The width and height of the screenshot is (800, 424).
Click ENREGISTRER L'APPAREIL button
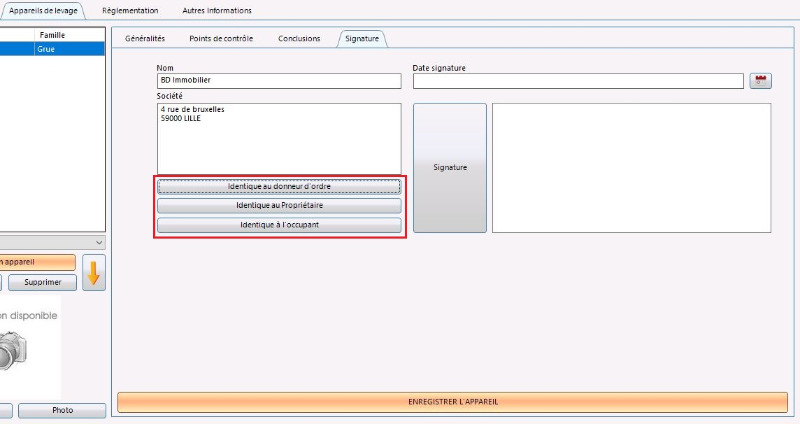tap(453, 402)
